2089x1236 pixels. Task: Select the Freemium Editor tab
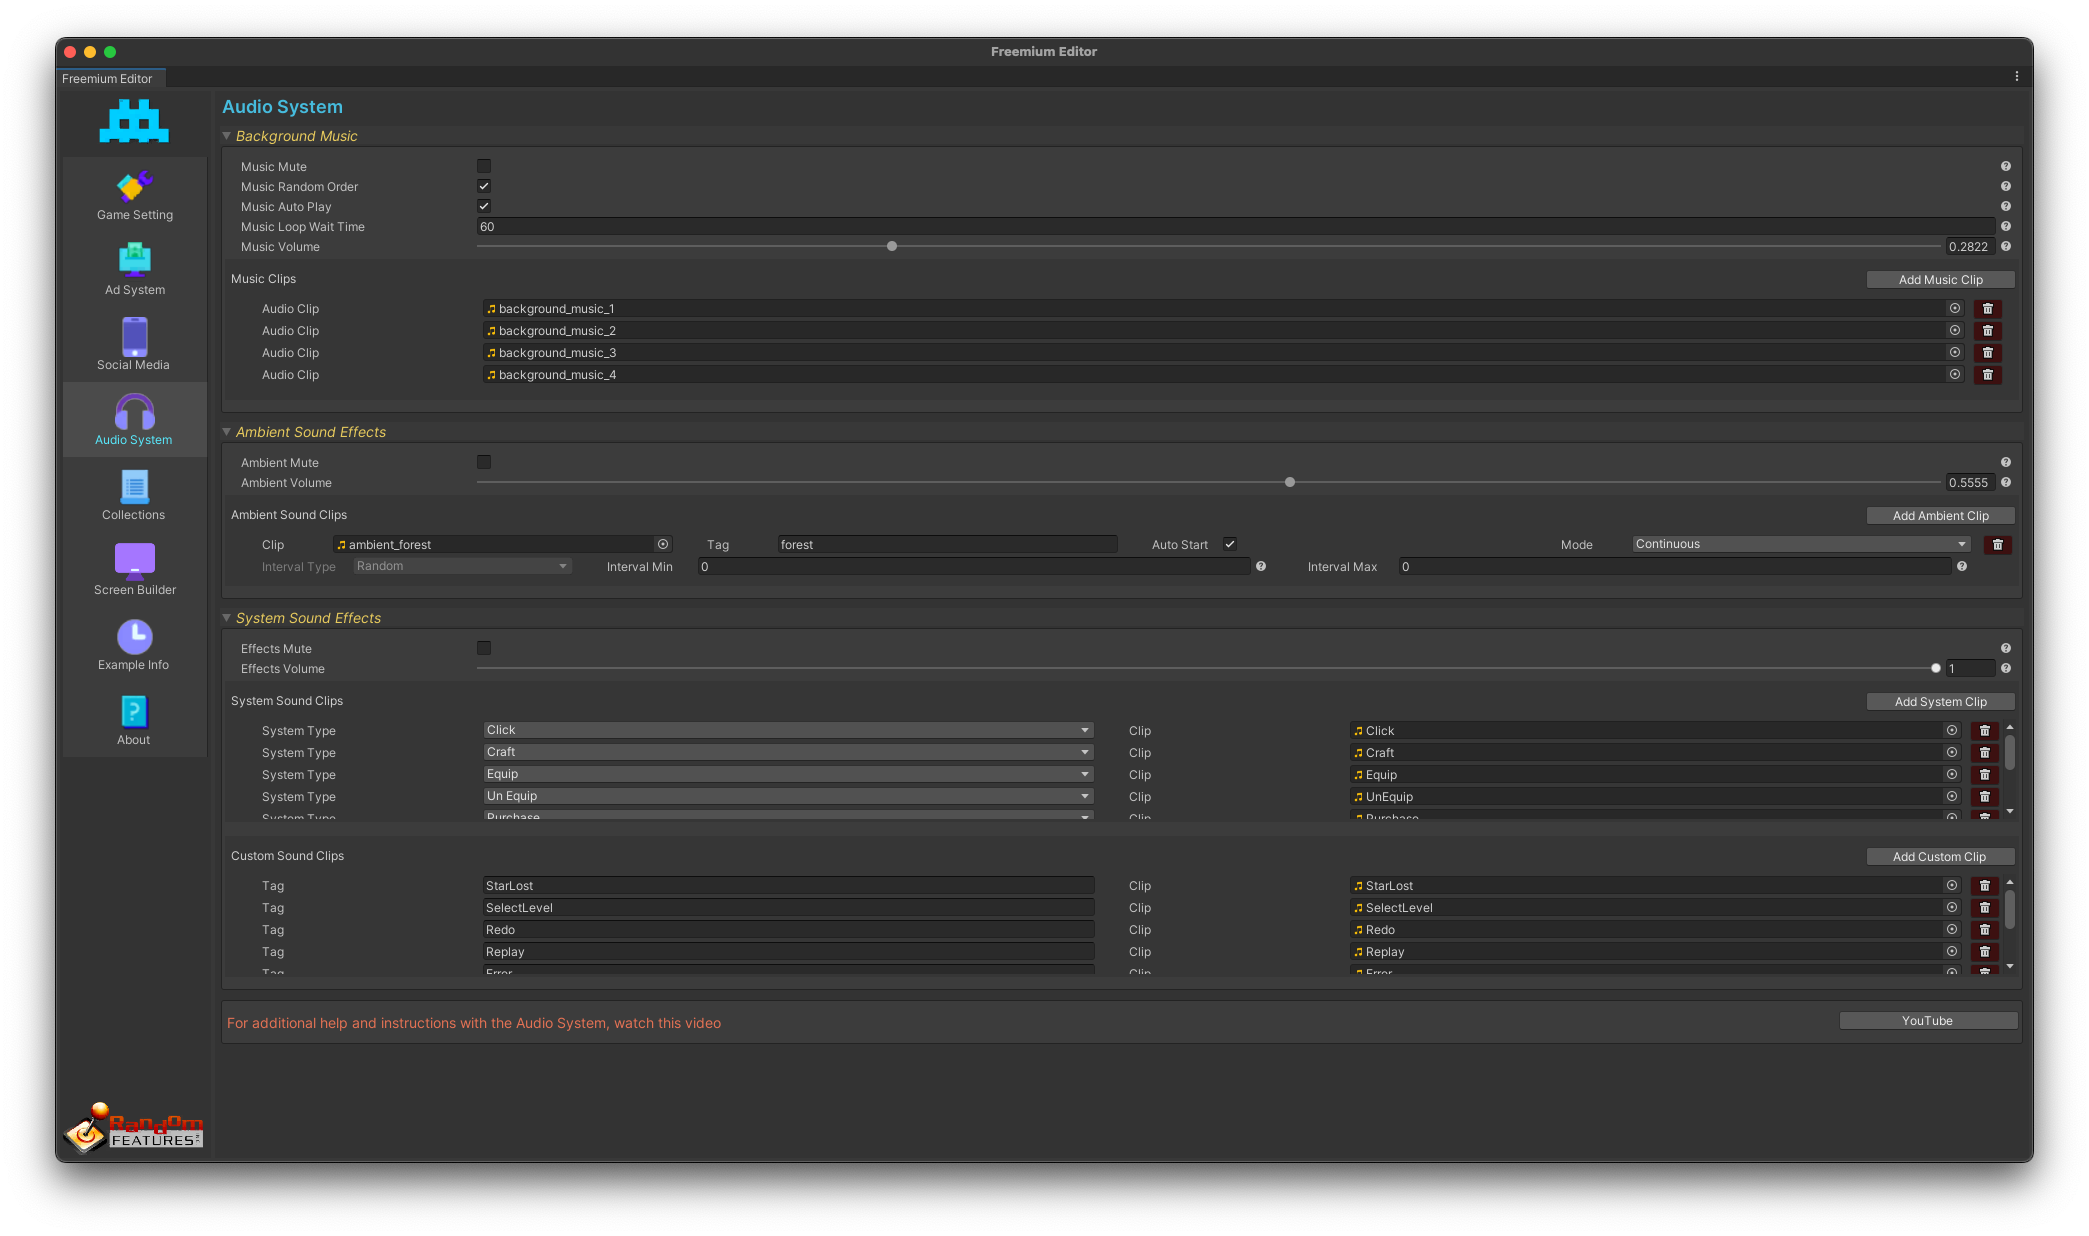(x=108, y=79)
